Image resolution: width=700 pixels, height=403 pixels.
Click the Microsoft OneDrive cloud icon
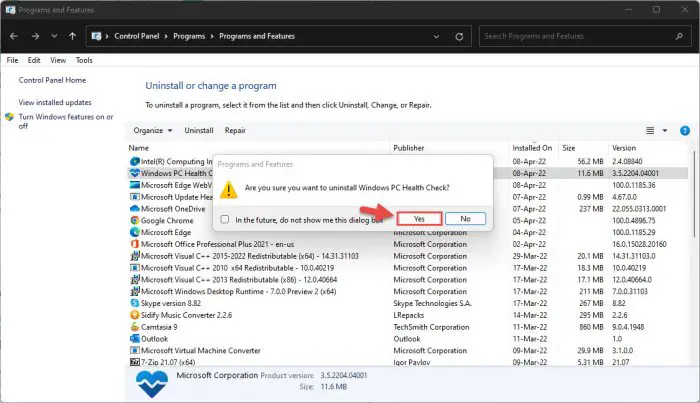point(134,208)
